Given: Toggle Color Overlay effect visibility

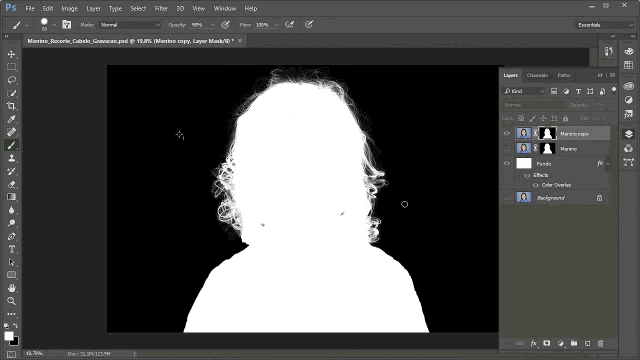Looking at the screenshot, I should coord(536,185).
